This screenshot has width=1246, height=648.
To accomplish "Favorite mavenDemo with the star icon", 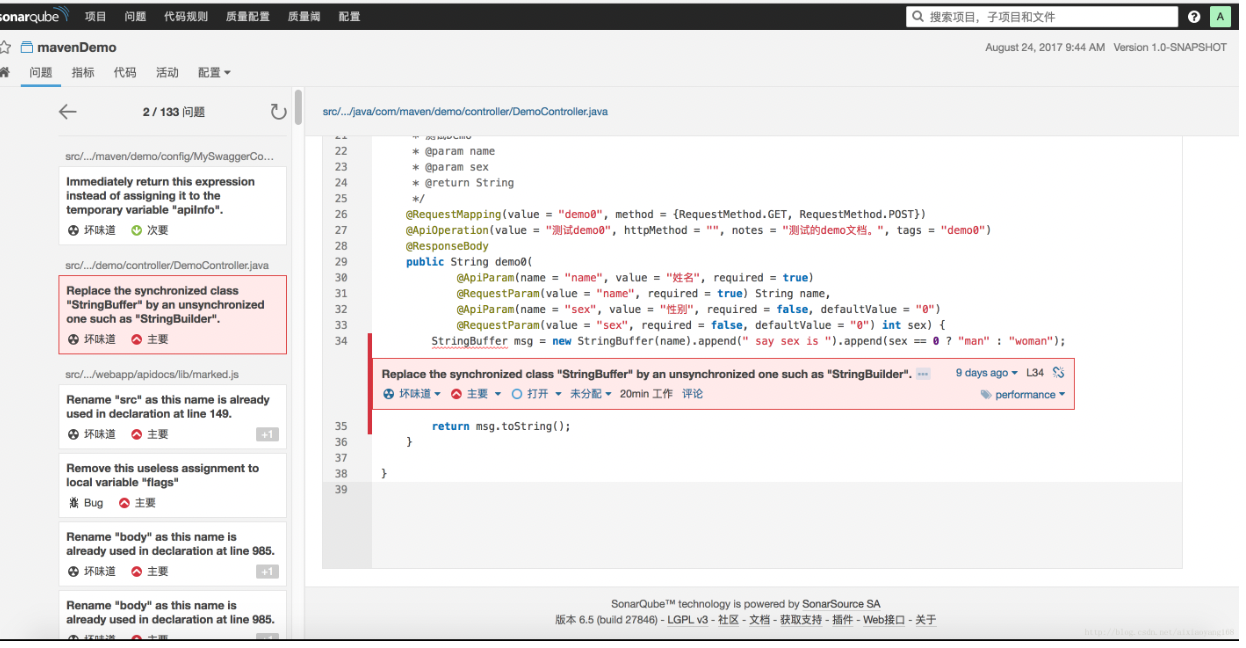I will click(x=6, y=47).
